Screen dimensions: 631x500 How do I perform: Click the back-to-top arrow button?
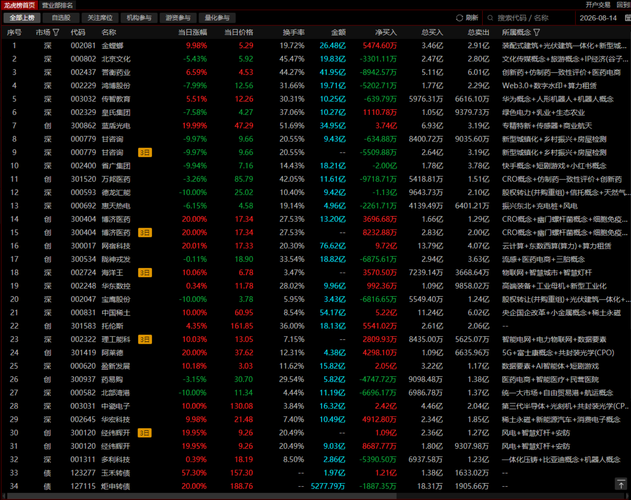[621, 483]
